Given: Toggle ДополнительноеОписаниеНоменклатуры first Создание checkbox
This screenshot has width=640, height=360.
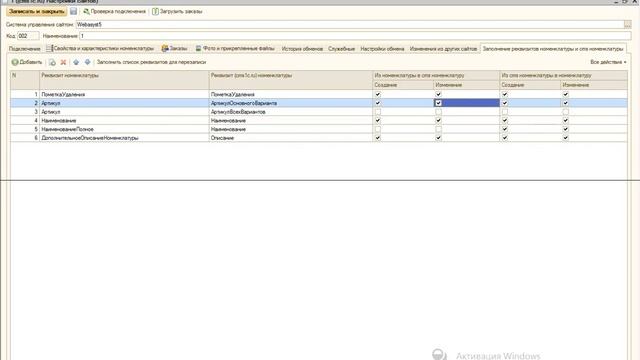Looking at the screenshot, I should (x=378, y=138).
